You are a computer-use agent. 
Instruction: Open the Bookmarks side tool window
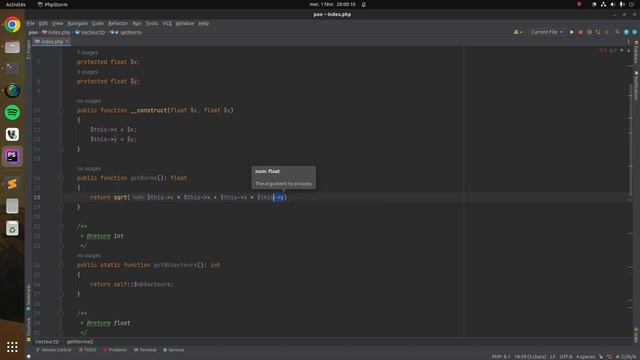(x=28, y=297)
